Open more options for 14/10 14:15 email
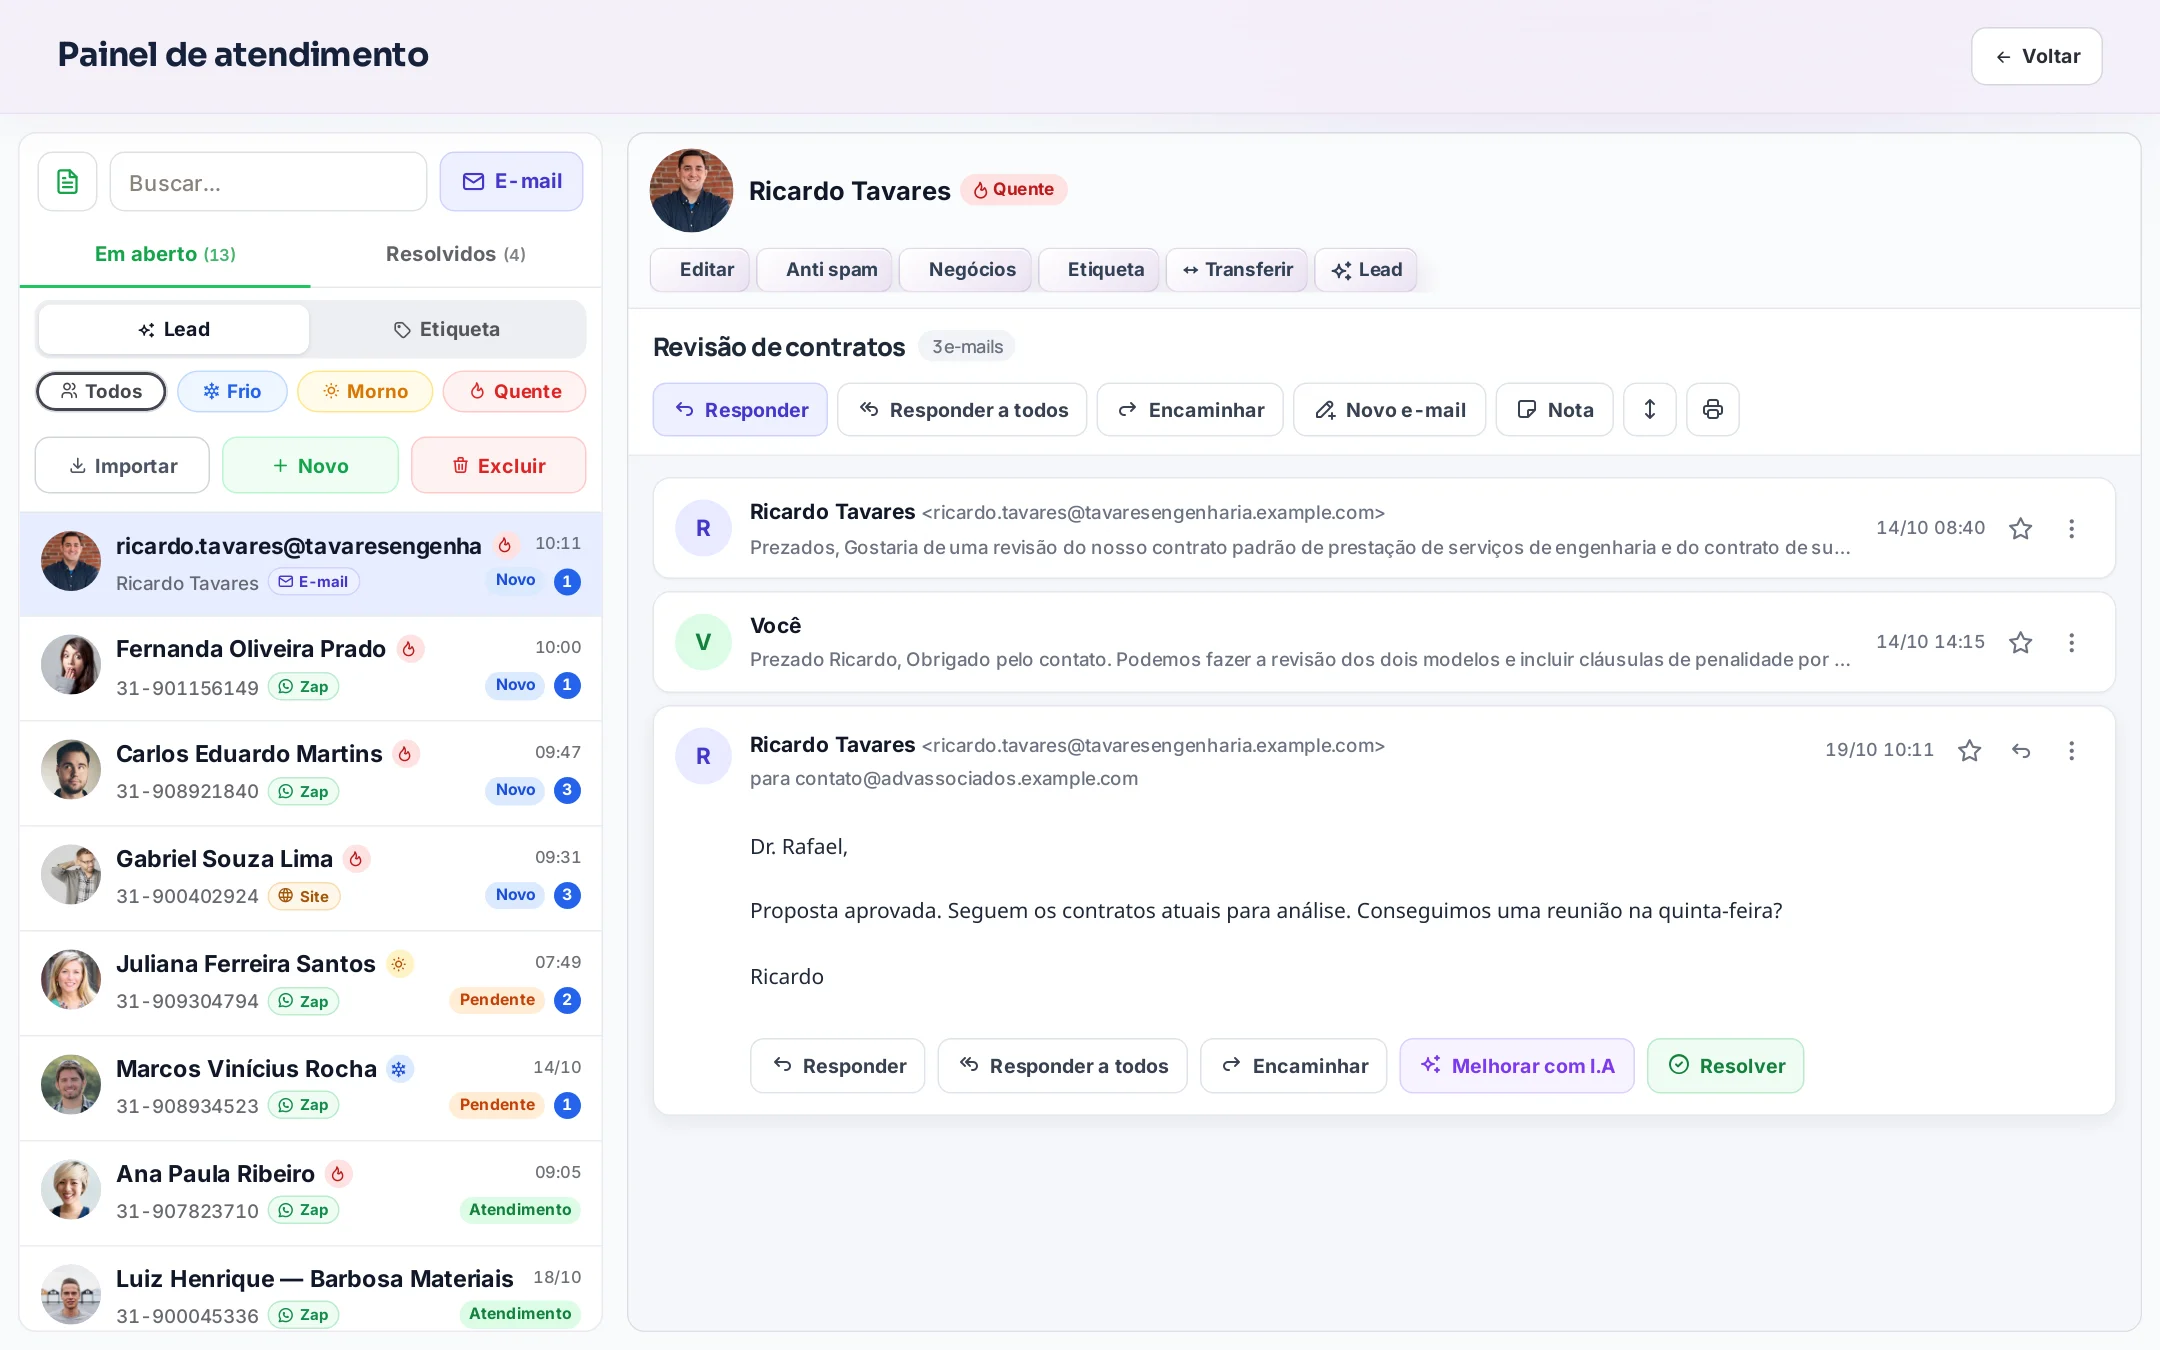Screen dimensions: 2160x1350 click(x=2071, y=642)
